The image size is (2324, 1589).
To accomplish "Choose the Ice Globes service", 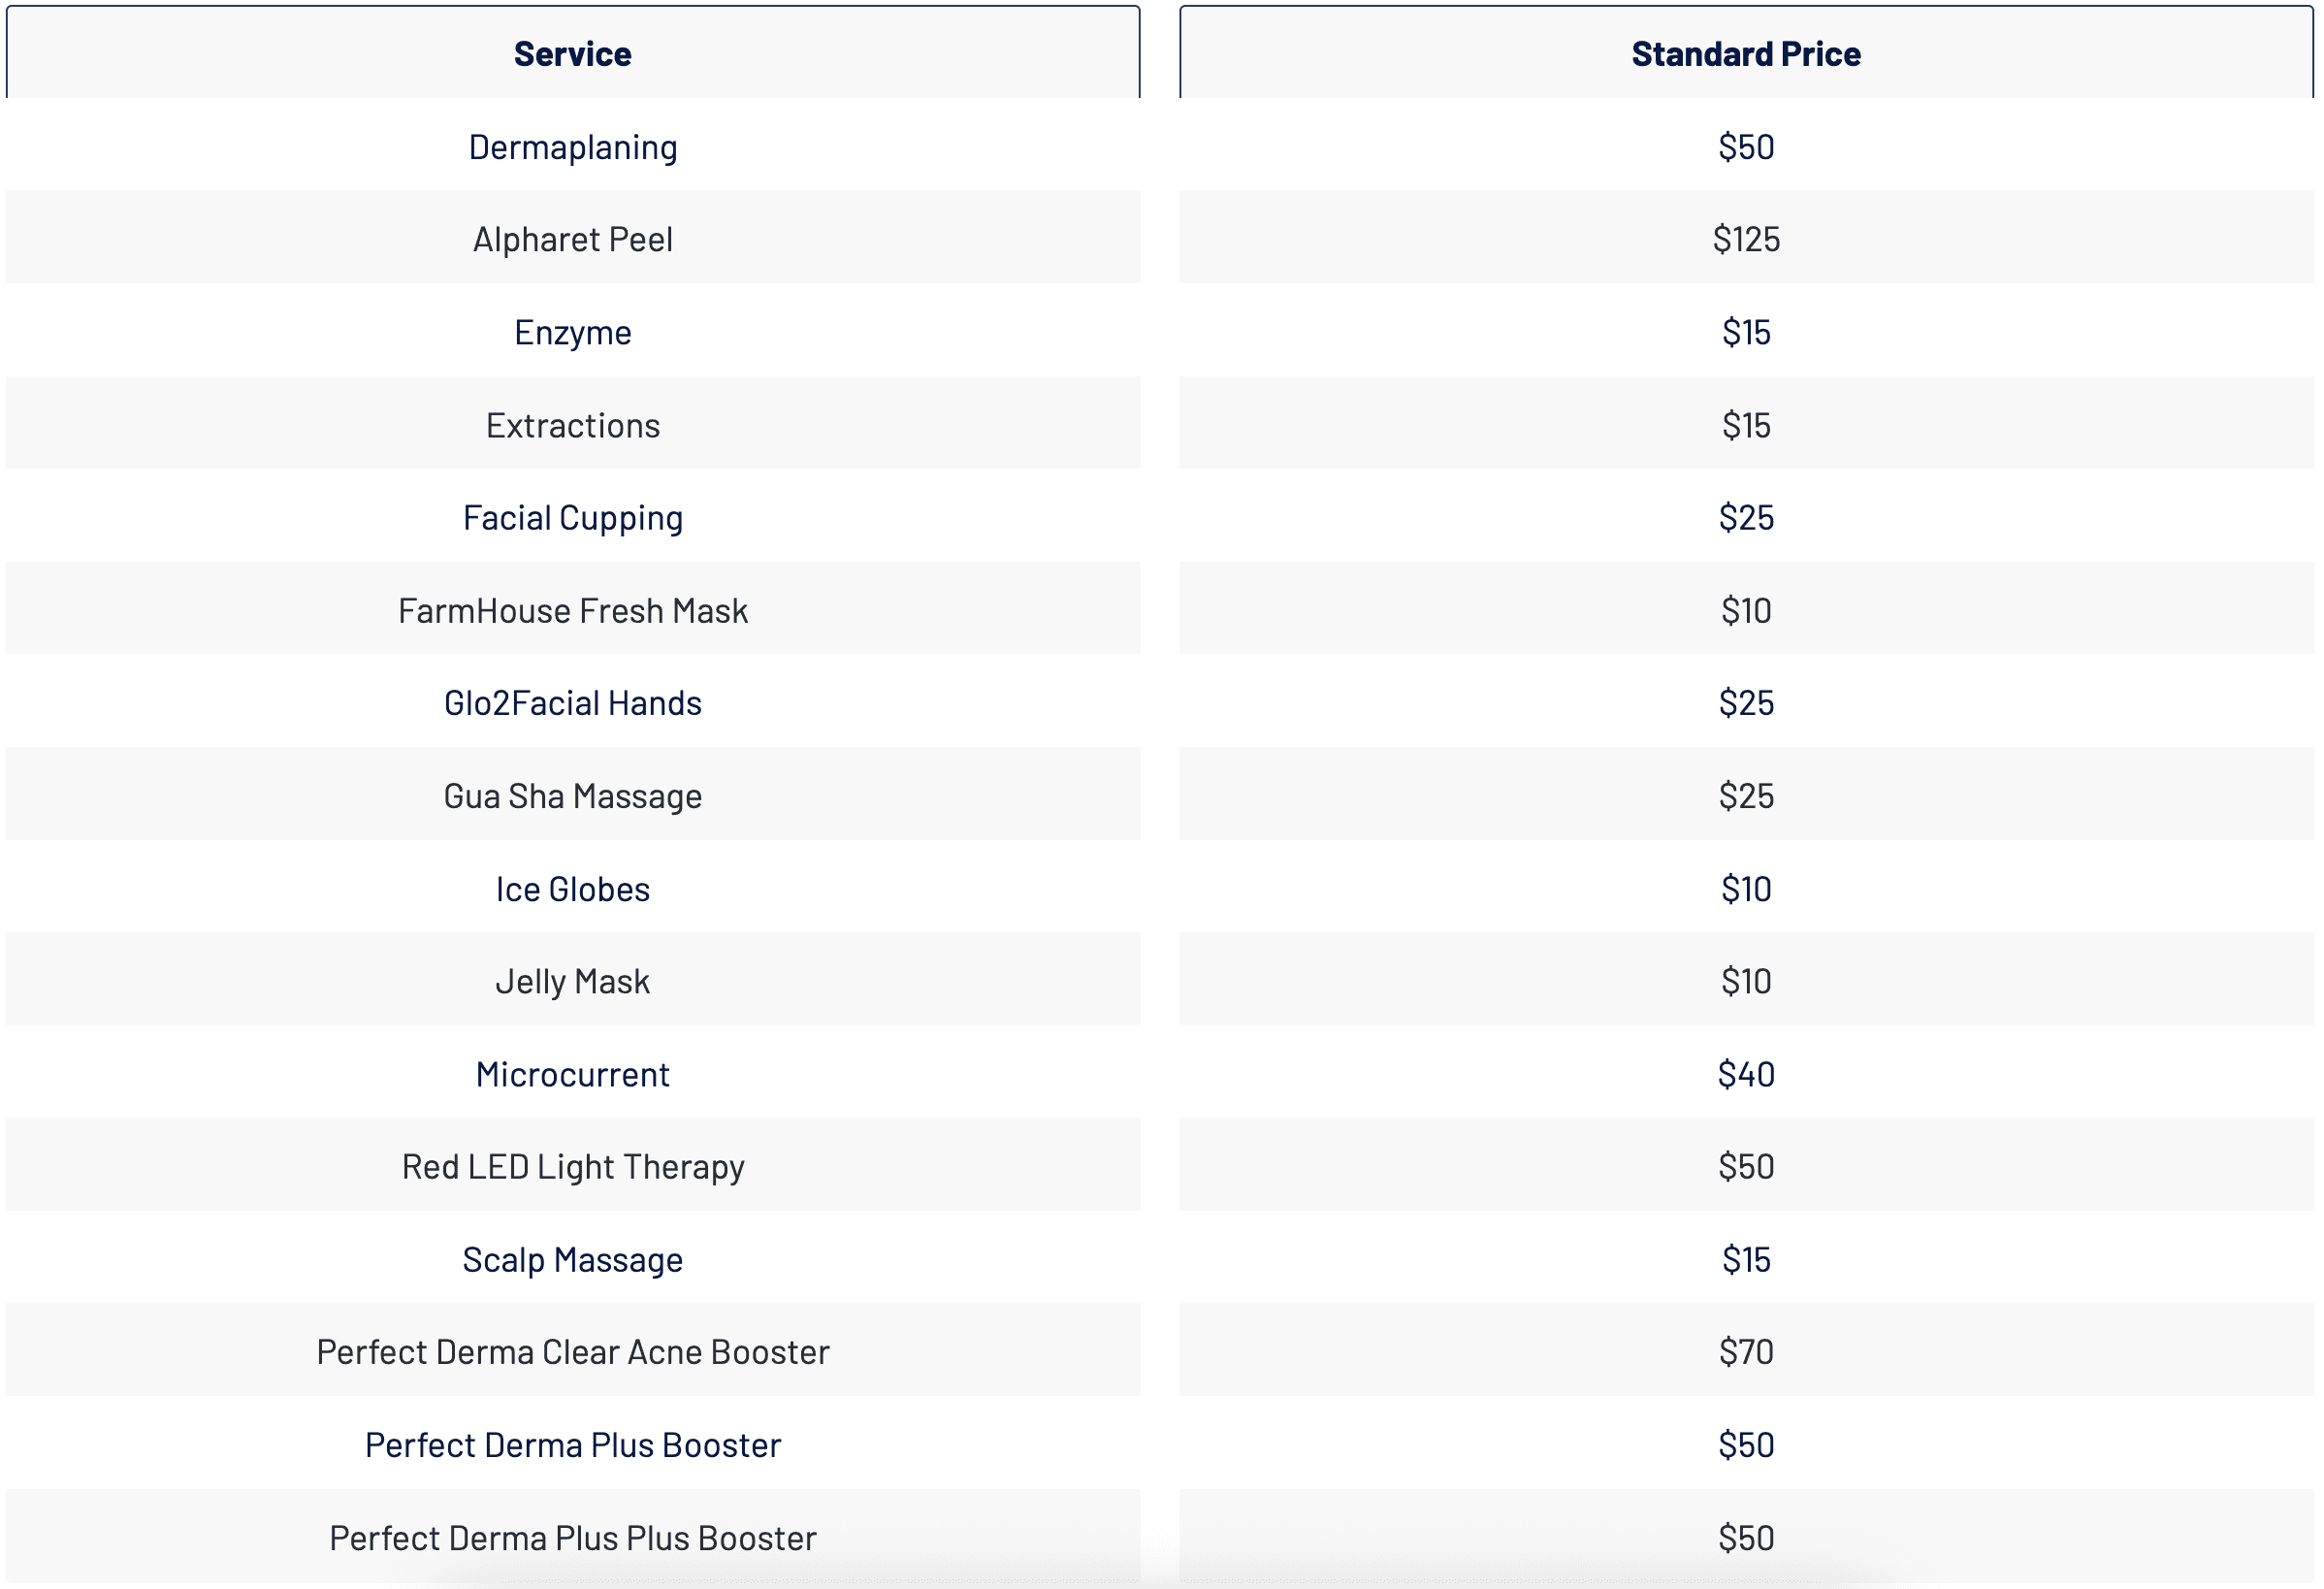I will (572, 889).
